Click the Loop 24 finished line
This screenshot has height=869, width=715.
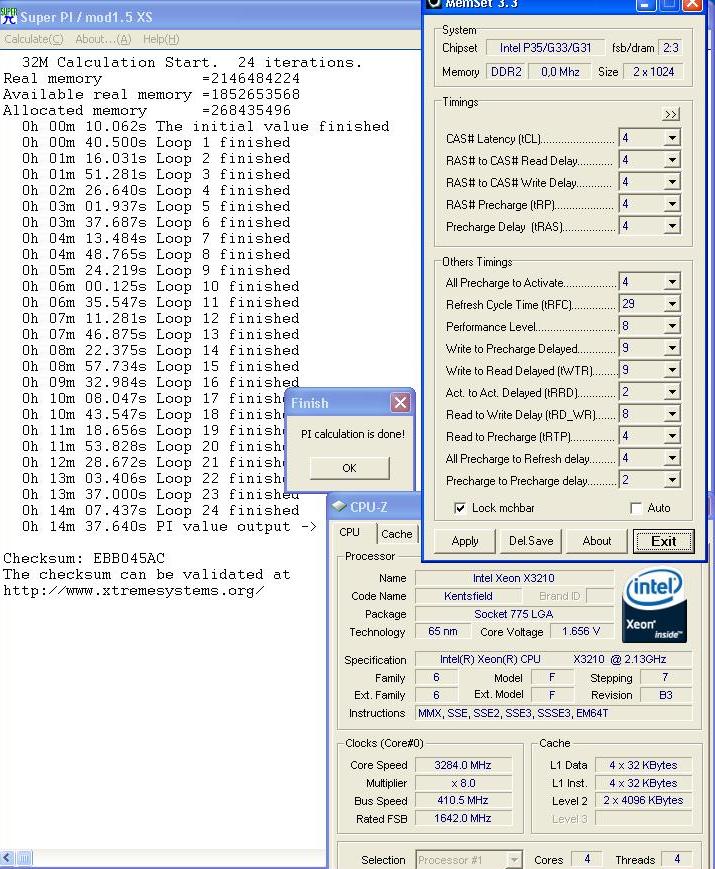pos(161,510)
